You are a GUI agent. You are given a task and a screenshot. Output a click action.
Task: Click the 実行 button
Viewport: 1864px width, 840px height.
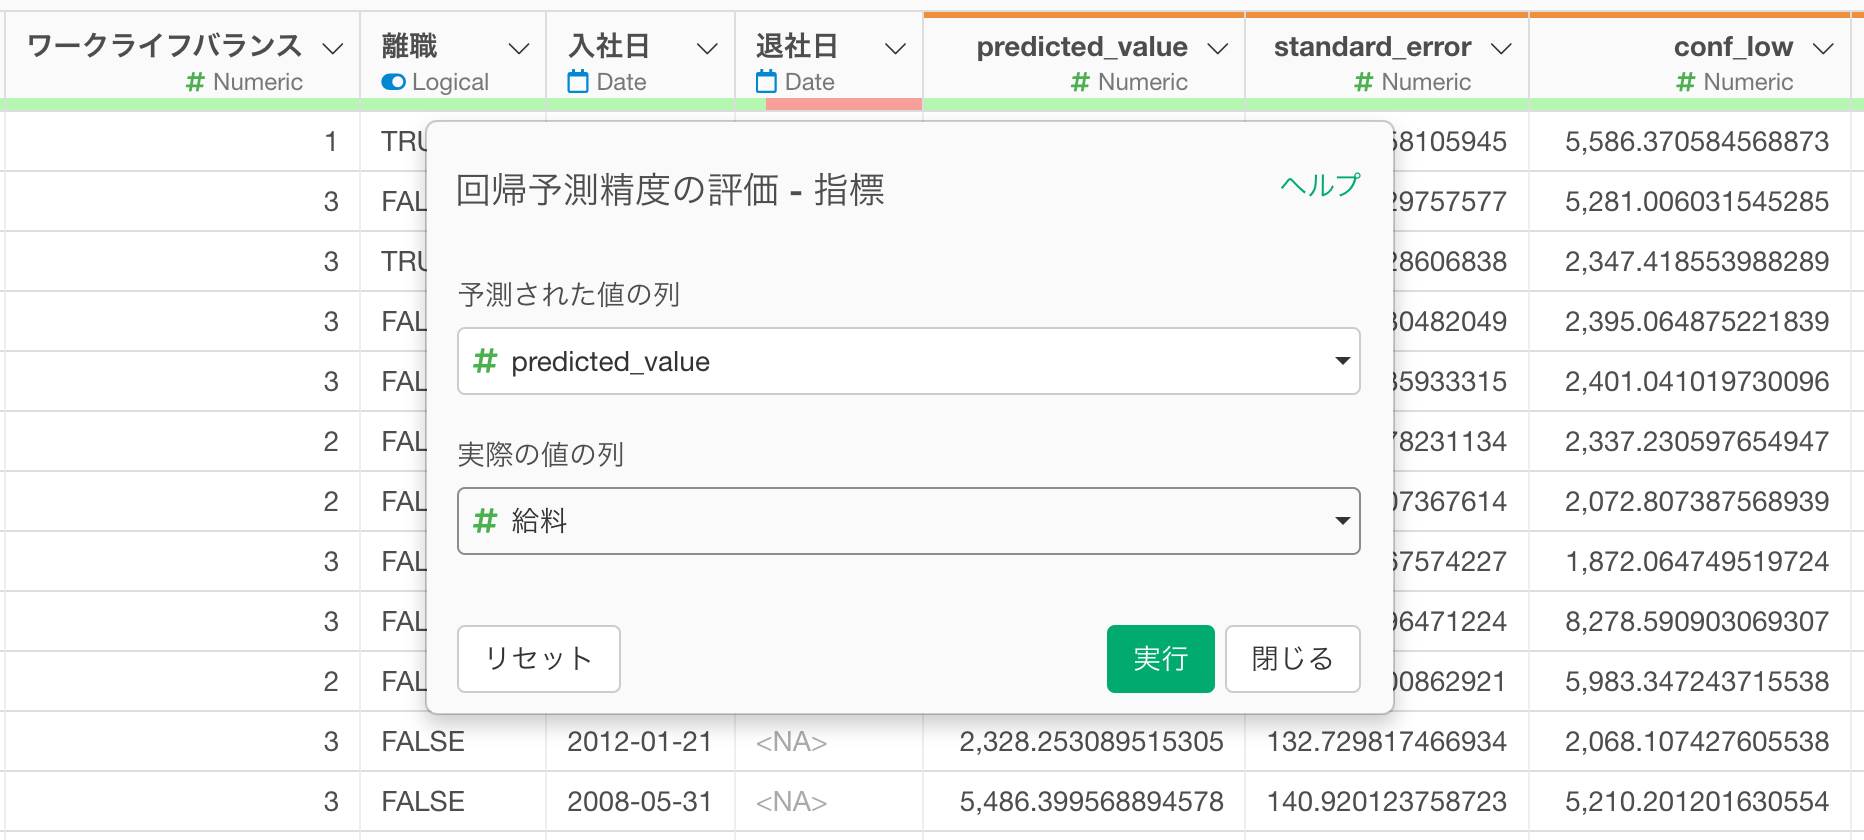pos(1160,659)
